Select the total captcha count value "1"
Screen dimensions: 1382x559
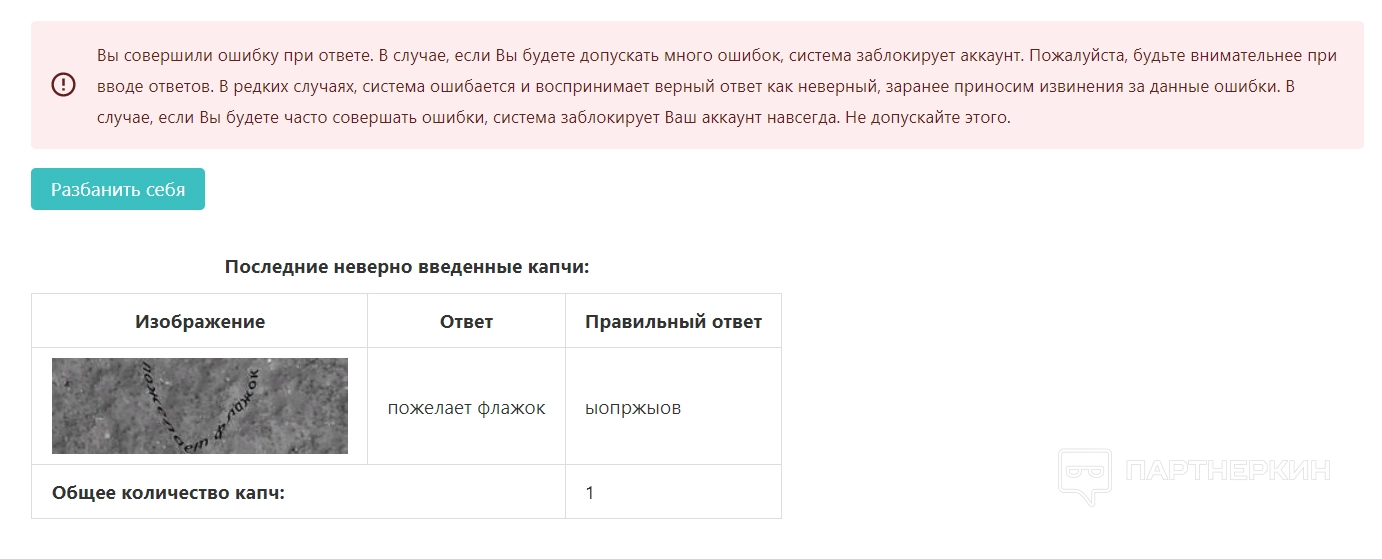coord(590,492)
